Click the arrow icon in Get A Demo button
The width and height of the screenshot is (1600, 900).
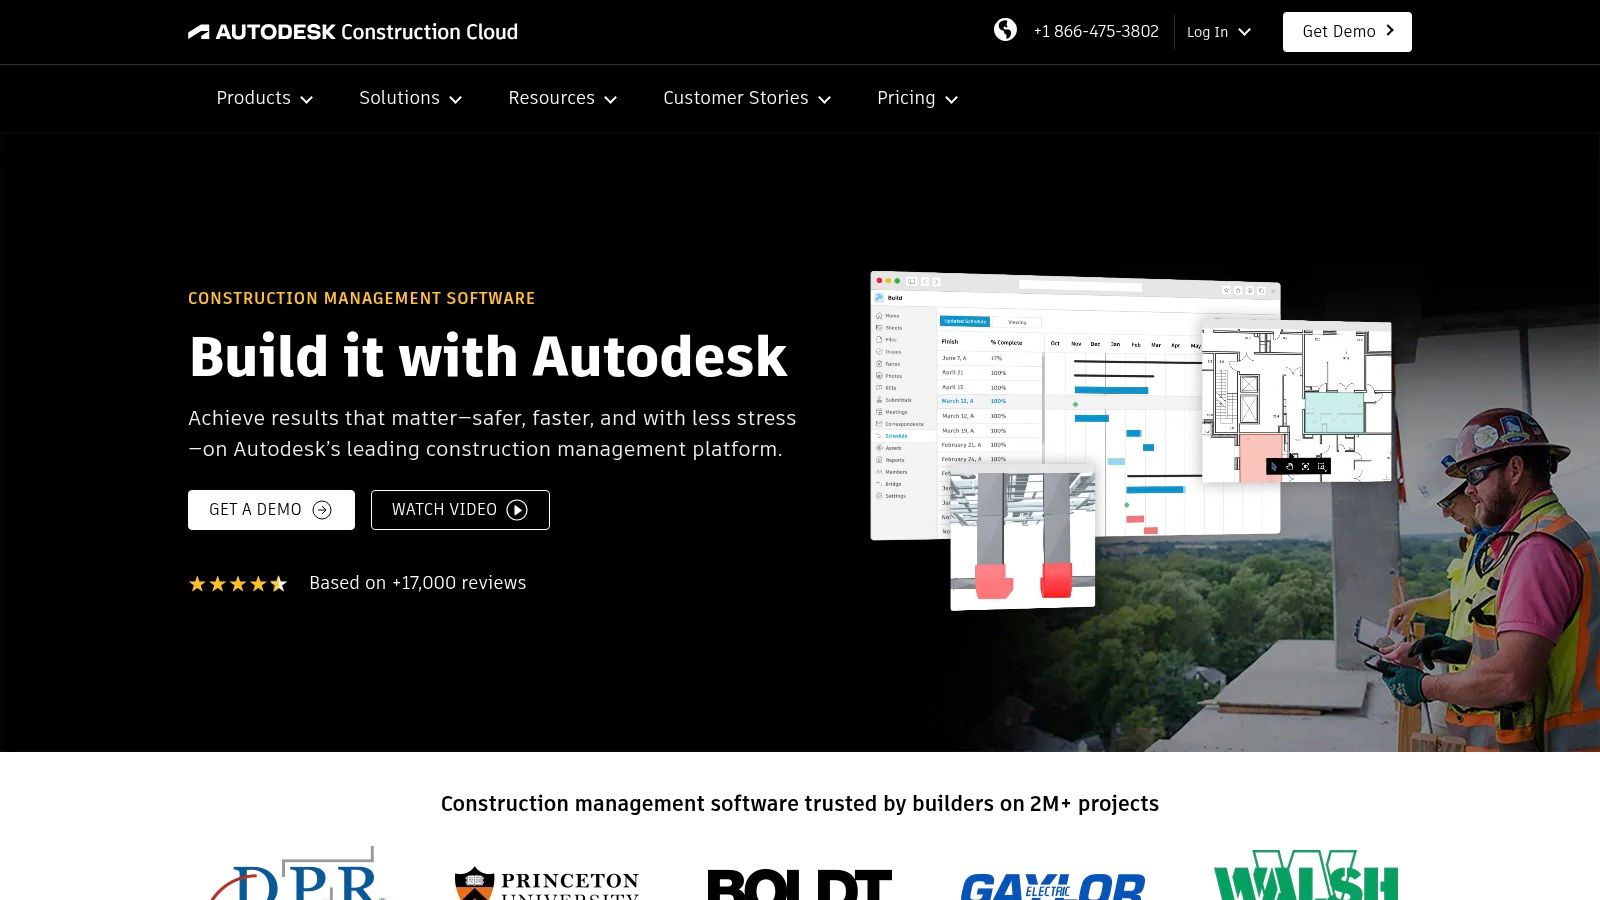[322, 510]
